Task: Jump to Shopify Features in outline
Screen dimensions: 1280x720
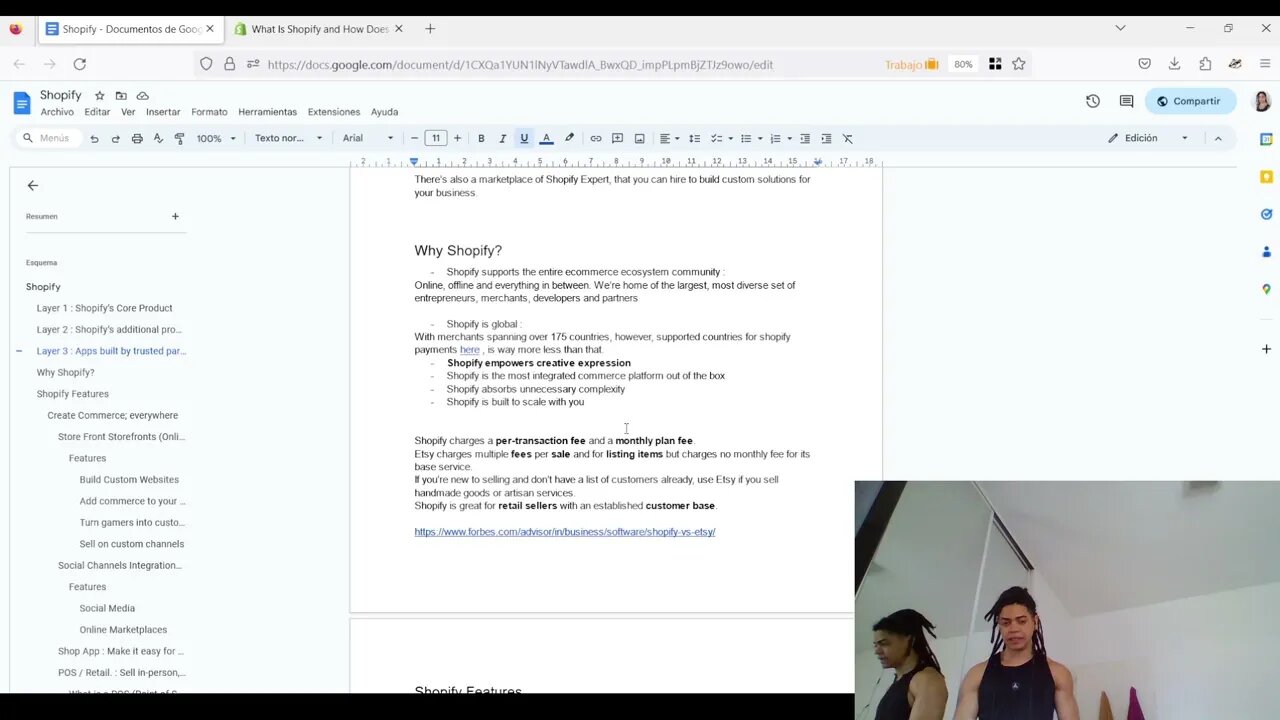Action: [73, 394]
